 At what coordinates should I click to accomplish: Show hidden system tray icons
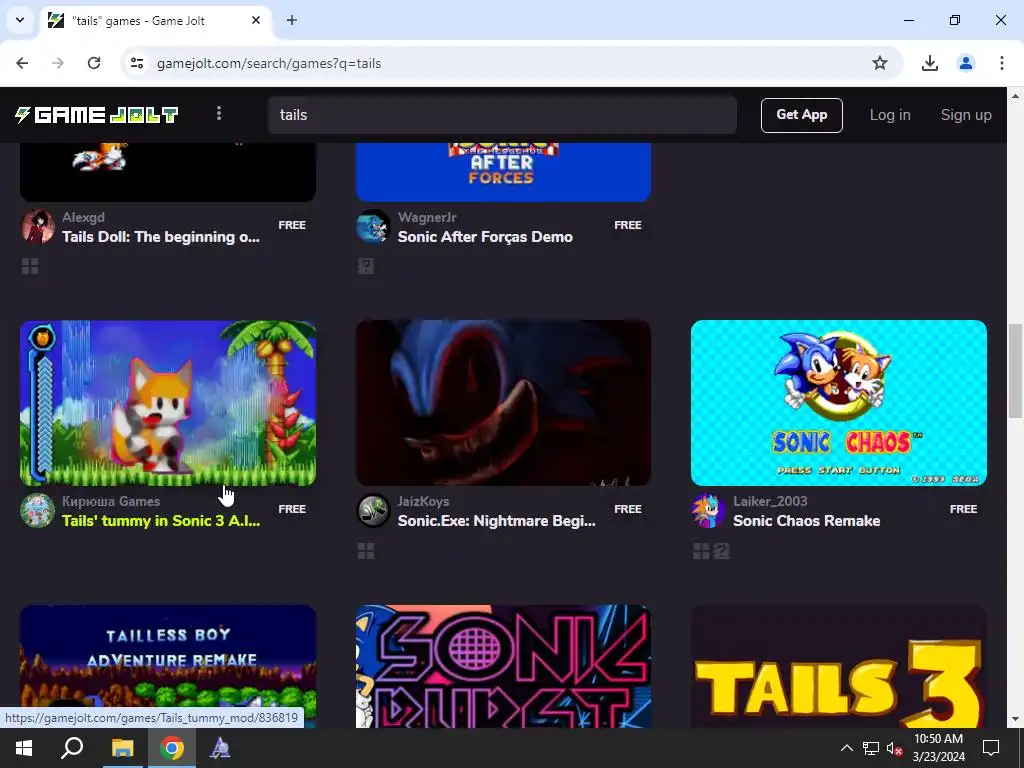[846, 748]
